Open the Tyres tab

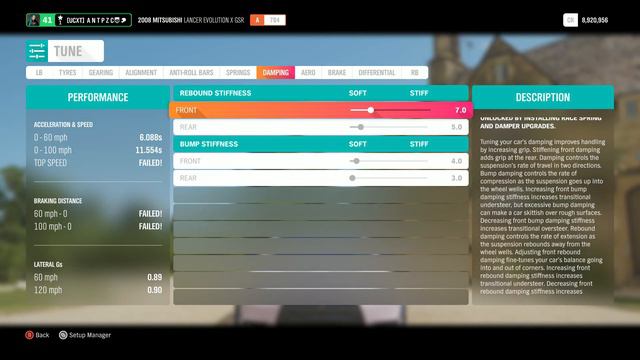click(x=67, y=73)
